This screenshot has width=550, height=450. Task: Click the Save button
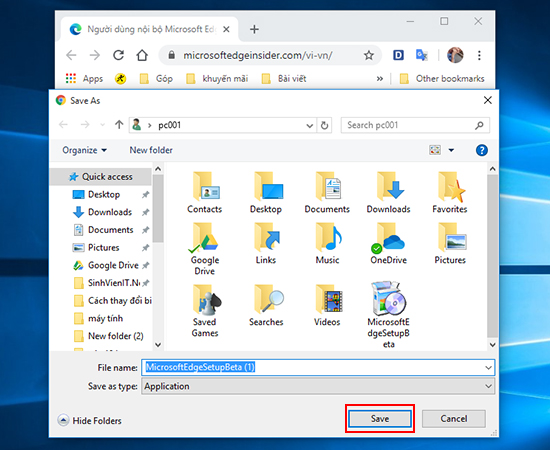click(380, 418)
